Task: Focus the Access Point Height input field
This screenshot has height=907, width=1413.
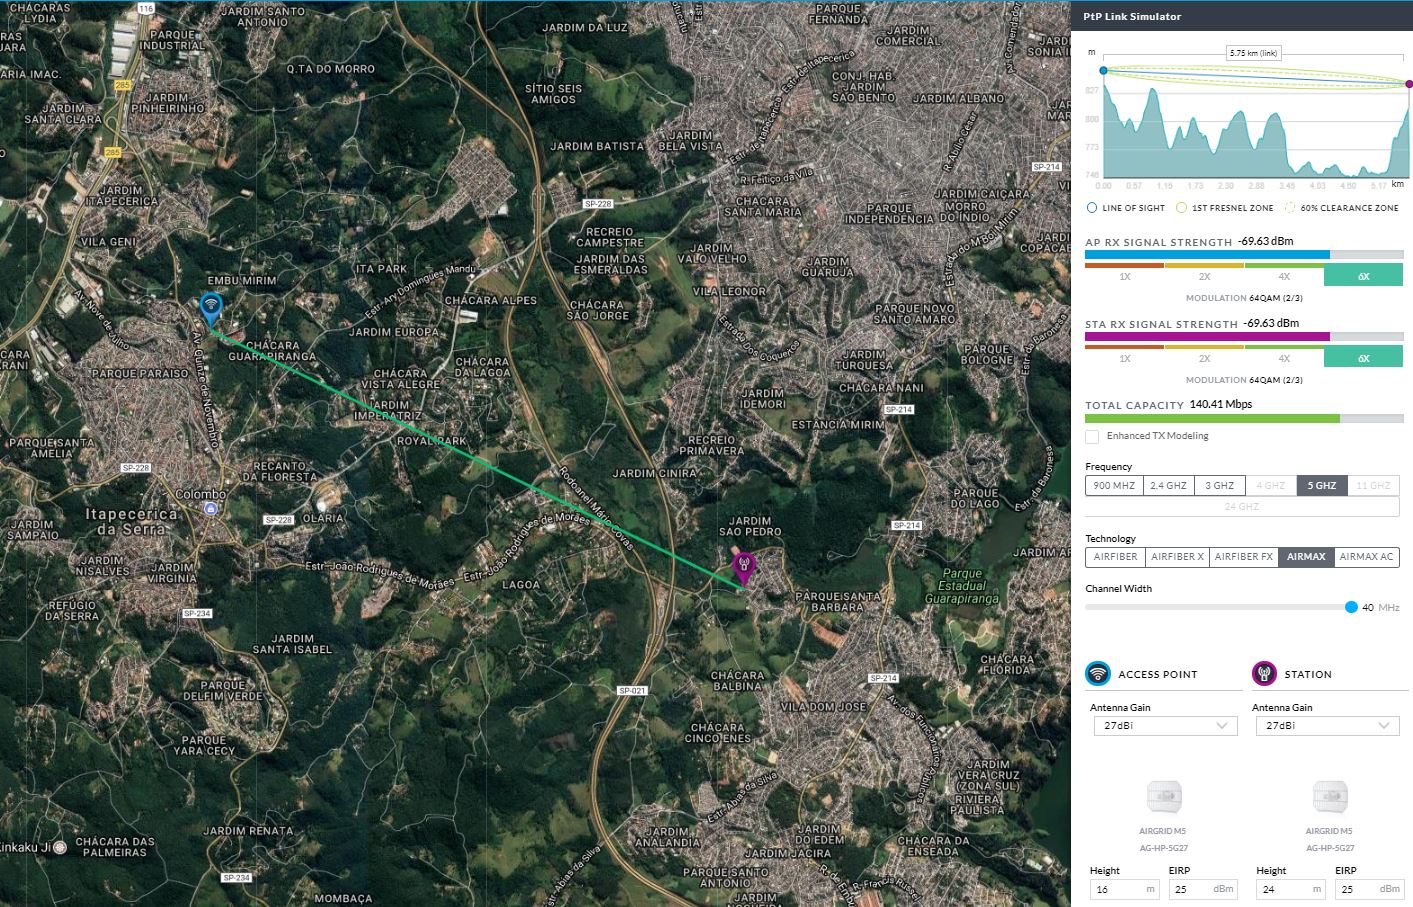Action: pyautogui.click(x=1123, y=888)
